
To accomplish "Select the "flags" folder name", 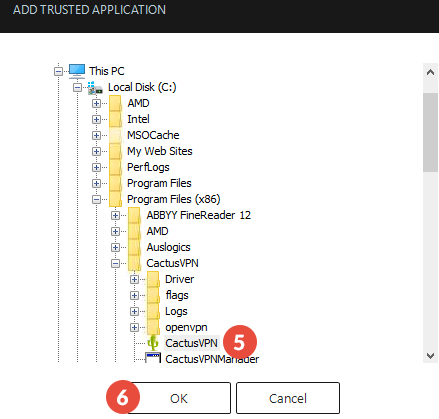I will 177,295.
